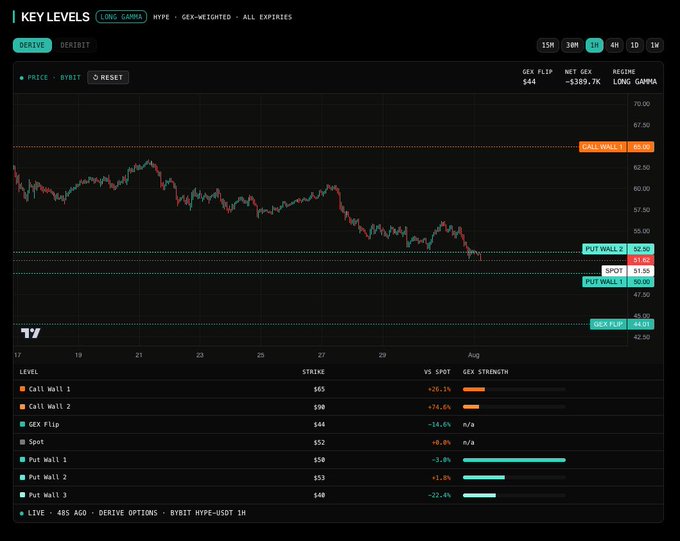Click the RESET chart button

tap(108, 77)
